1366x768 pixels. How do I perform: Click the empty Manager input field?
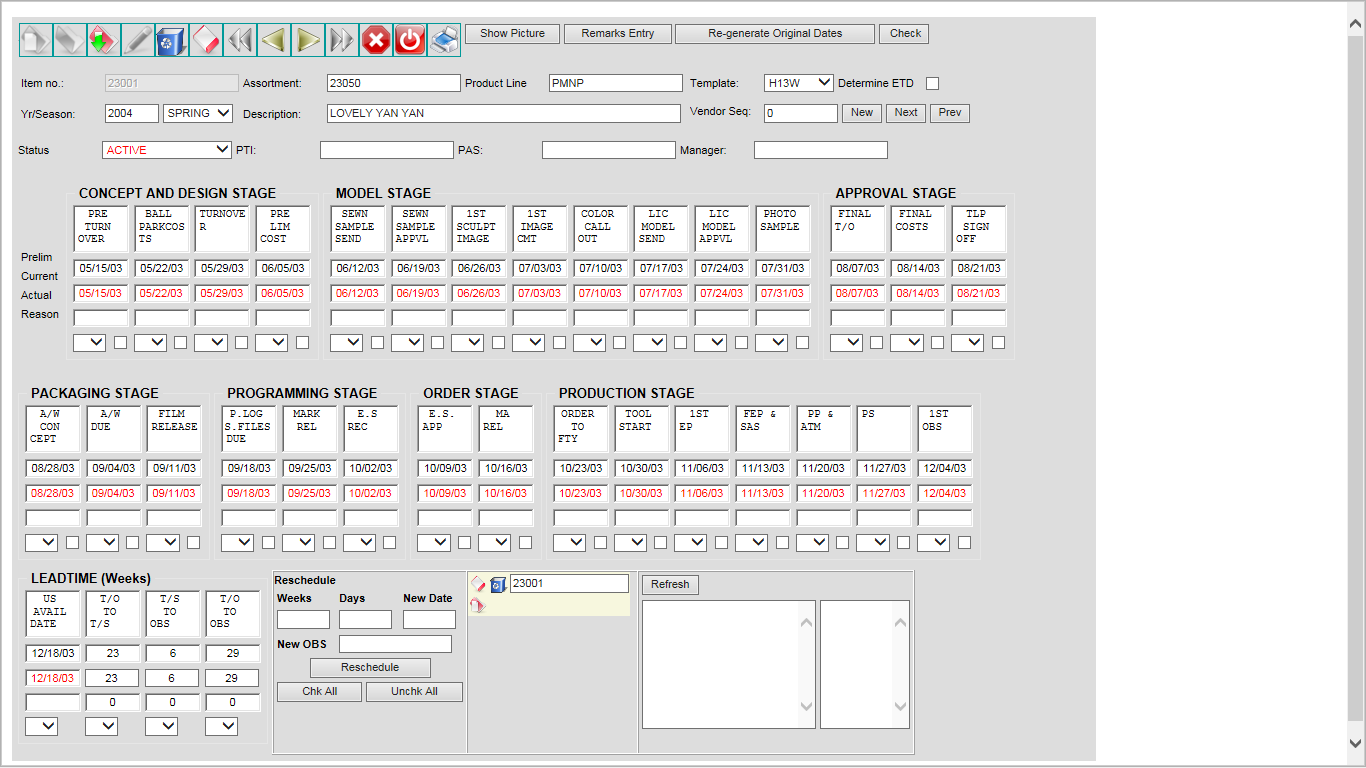click(820, 150)
